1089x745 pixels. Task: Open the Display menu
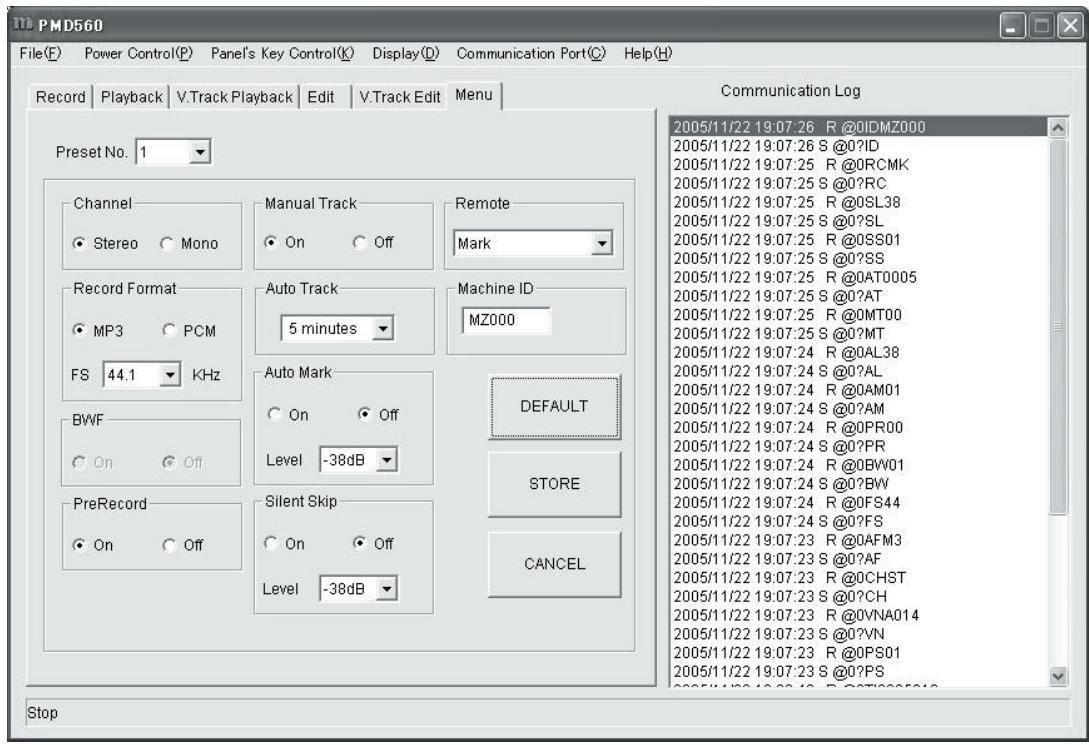[x=406, y=53]
